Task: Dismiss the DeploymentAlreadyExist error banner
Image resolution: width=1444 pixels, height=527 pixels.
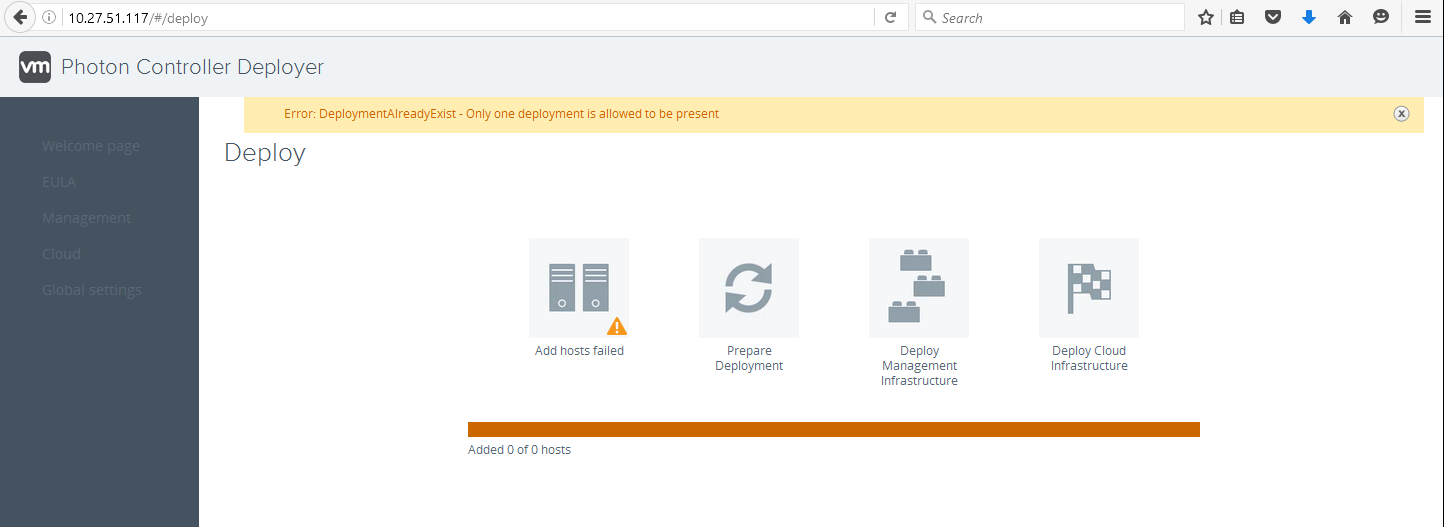Action: point(1401,114)
